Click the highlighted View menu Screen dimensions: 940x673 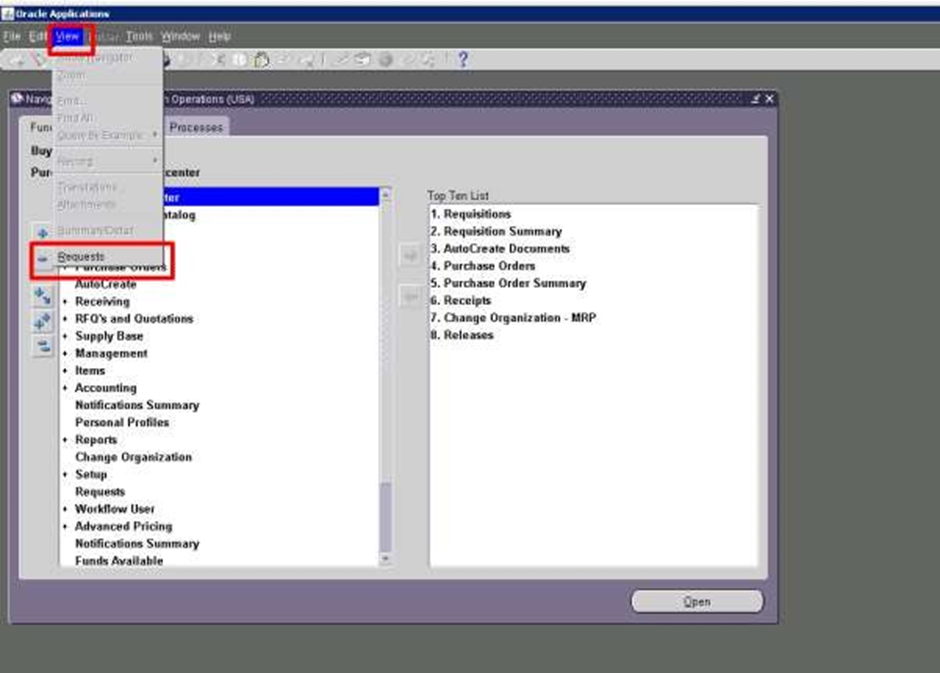tap(67, 37)
